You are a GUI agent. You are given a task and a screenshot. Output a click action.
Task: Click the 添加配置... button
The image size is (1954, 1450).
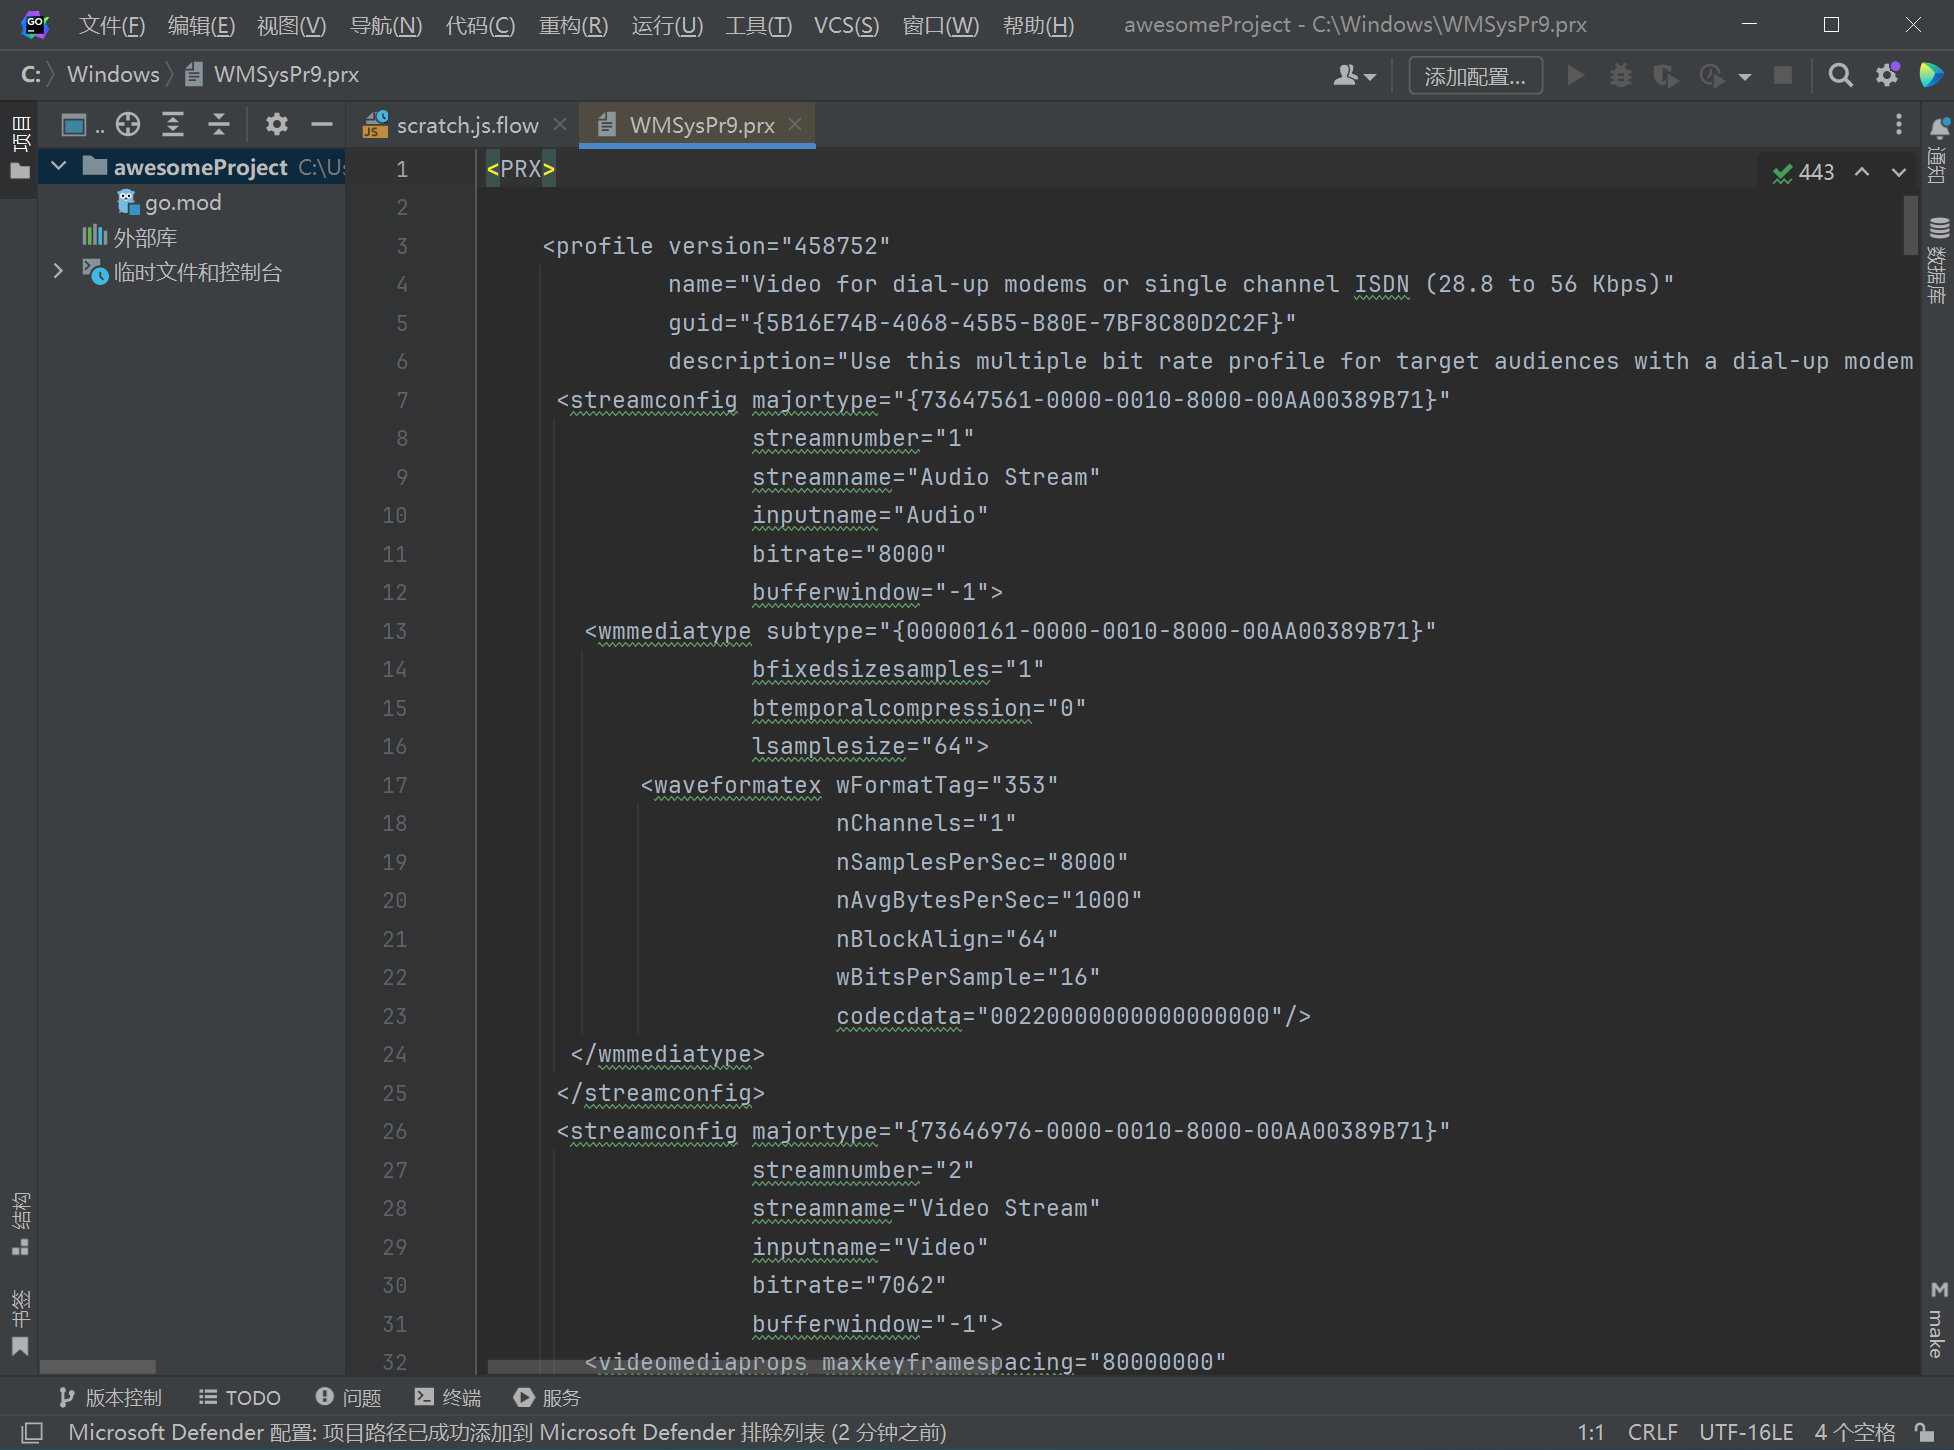tap(1474, 76)
